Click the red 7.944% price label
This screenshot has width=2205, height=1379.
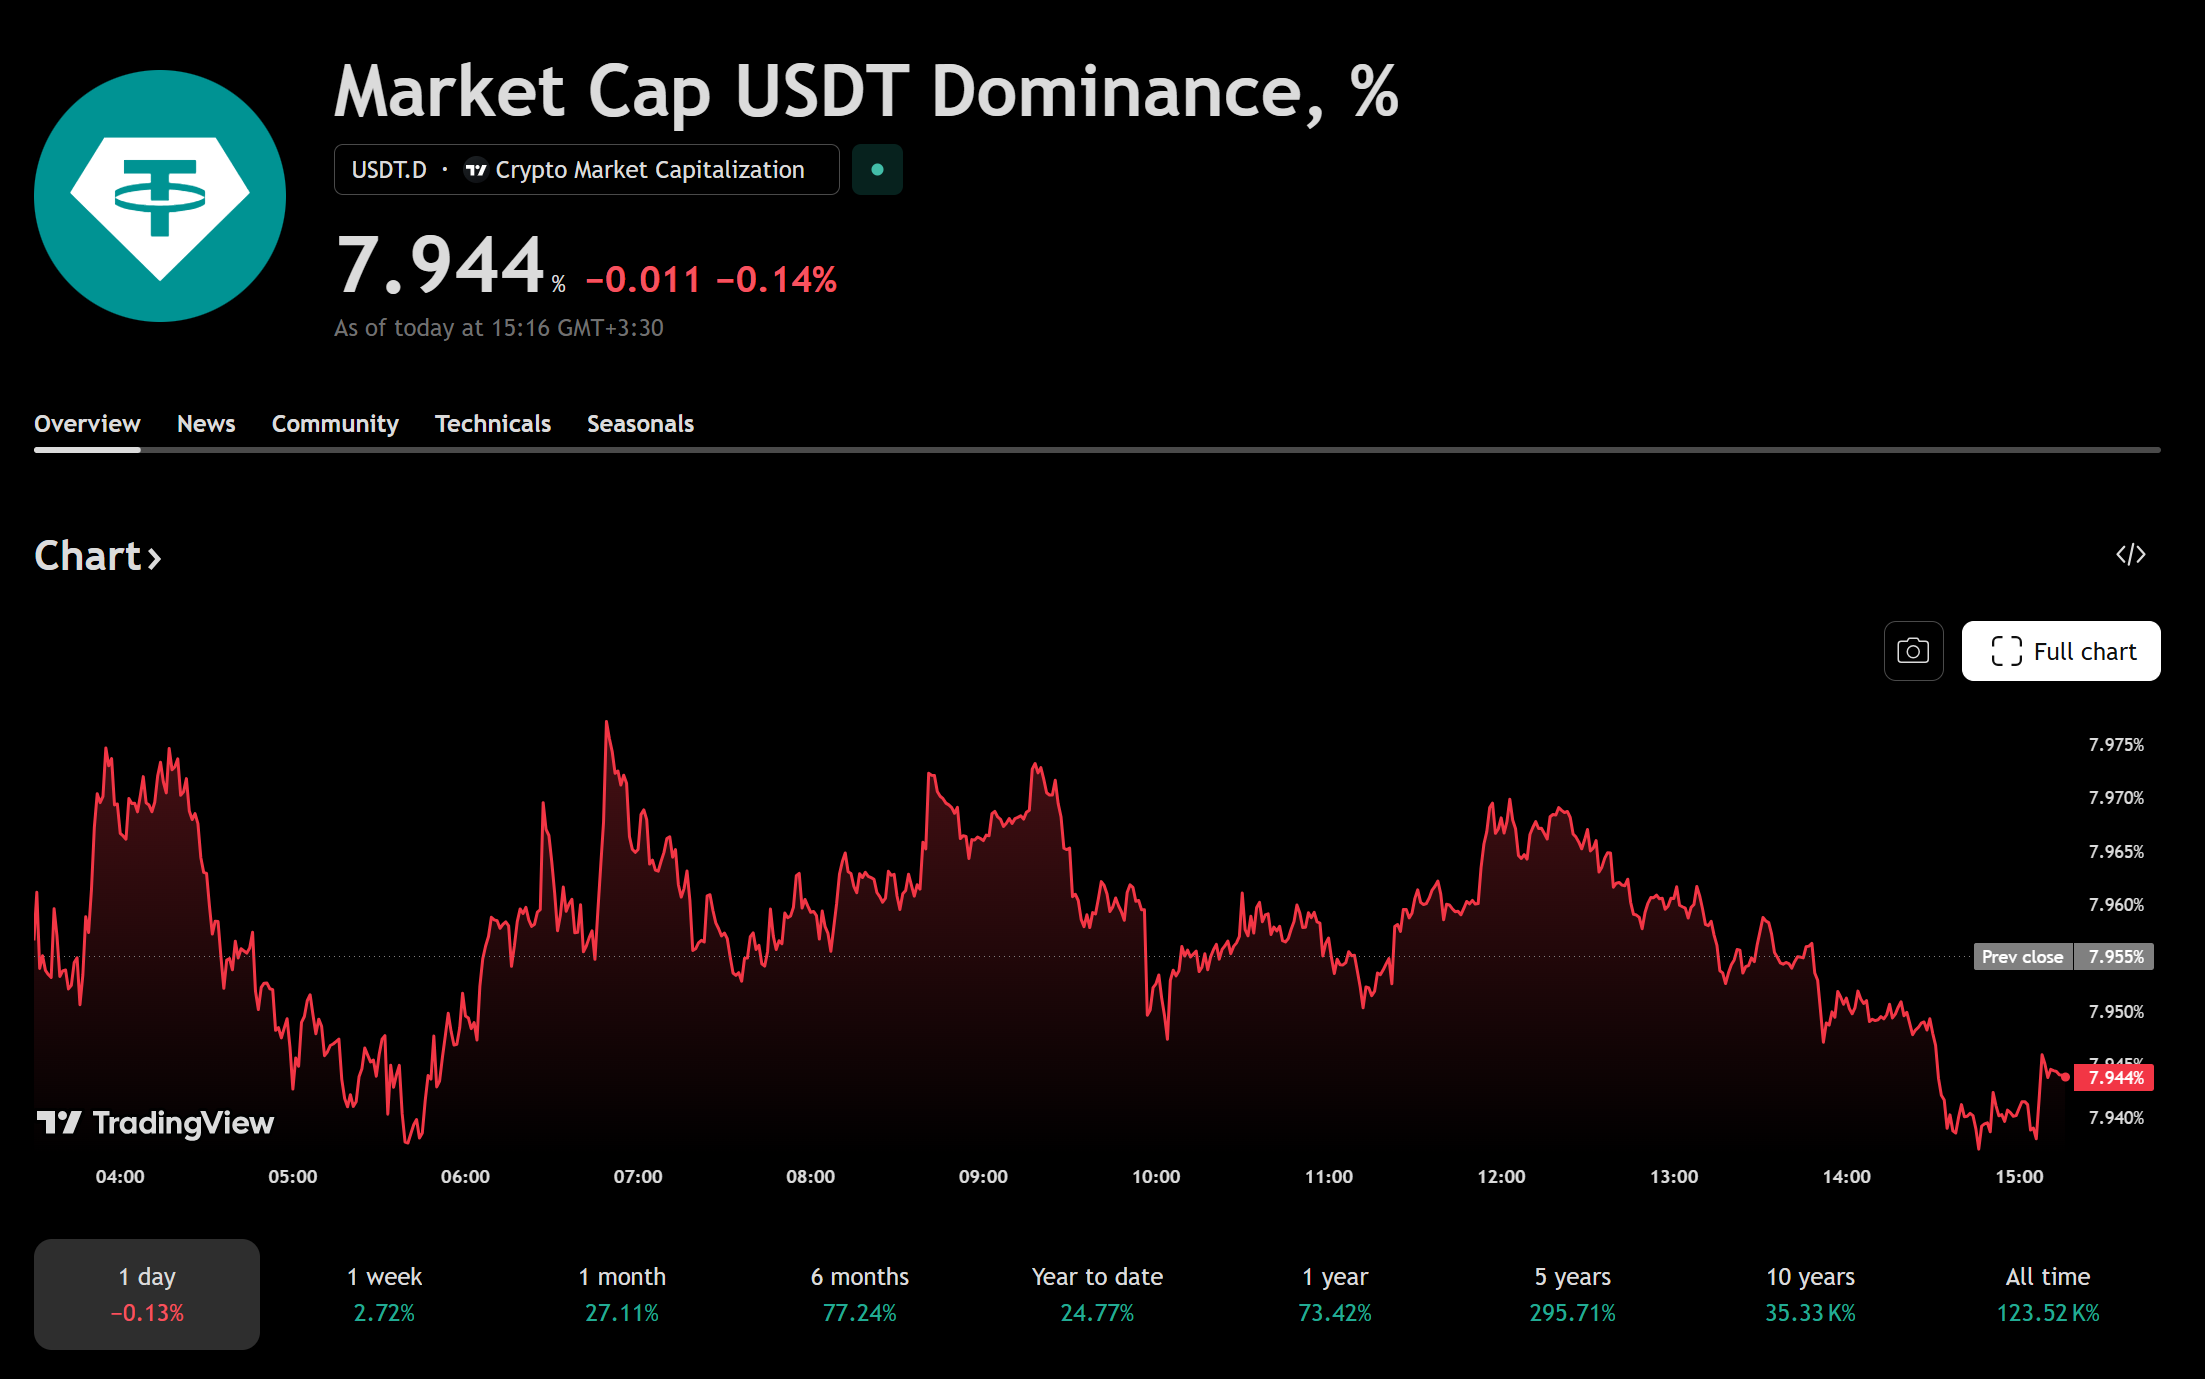2114,1077
